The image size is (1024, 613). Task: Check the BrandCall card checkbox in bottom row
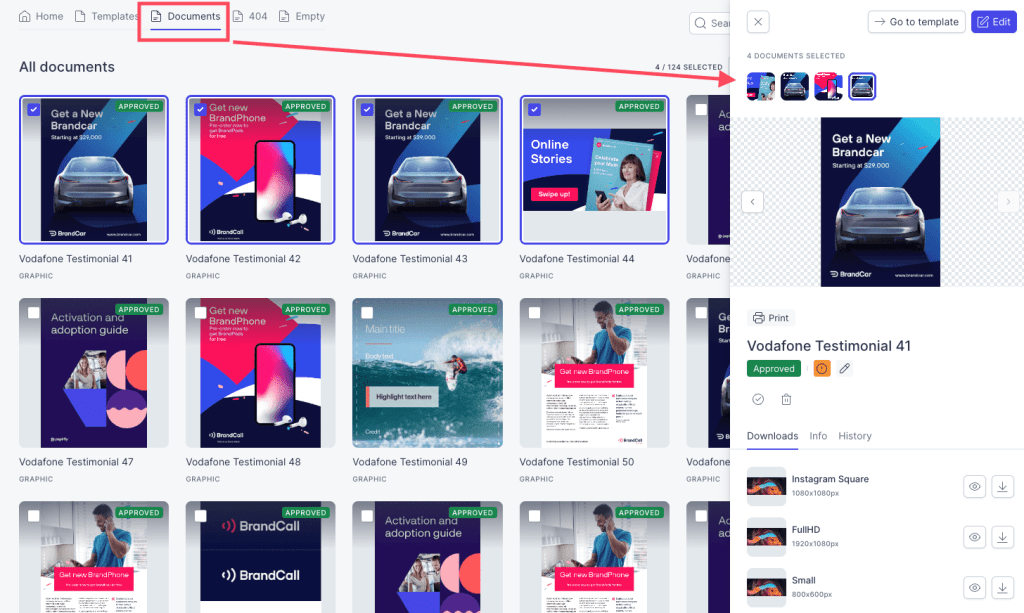(x=200, y=516)
